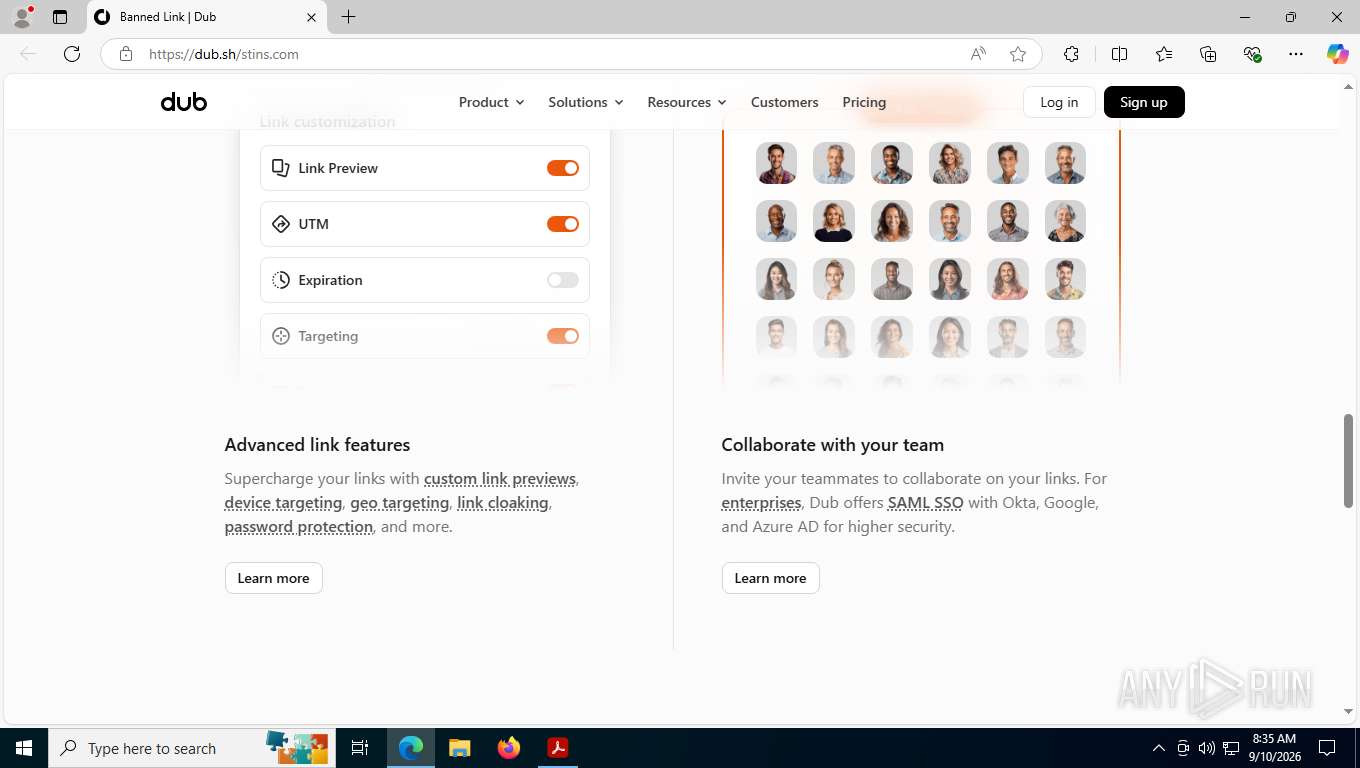Image resolution: width=1360 pixels, height=768 pixels.
Task: Click the scrollbar down arrow
Action: (x=1348, y=711)
